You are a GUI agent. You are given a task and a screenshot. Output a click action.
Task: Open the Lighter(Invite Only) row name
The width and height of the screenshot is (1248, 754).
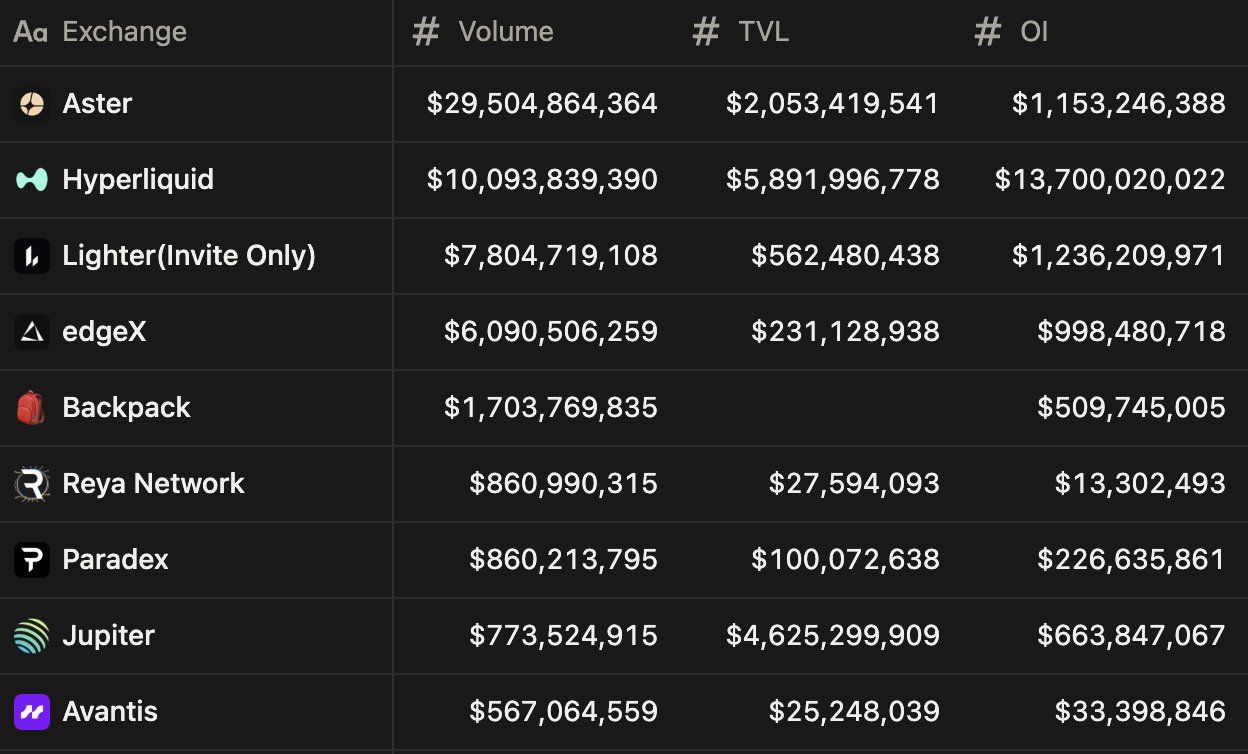pyautogui.click(x=189, y=256)
